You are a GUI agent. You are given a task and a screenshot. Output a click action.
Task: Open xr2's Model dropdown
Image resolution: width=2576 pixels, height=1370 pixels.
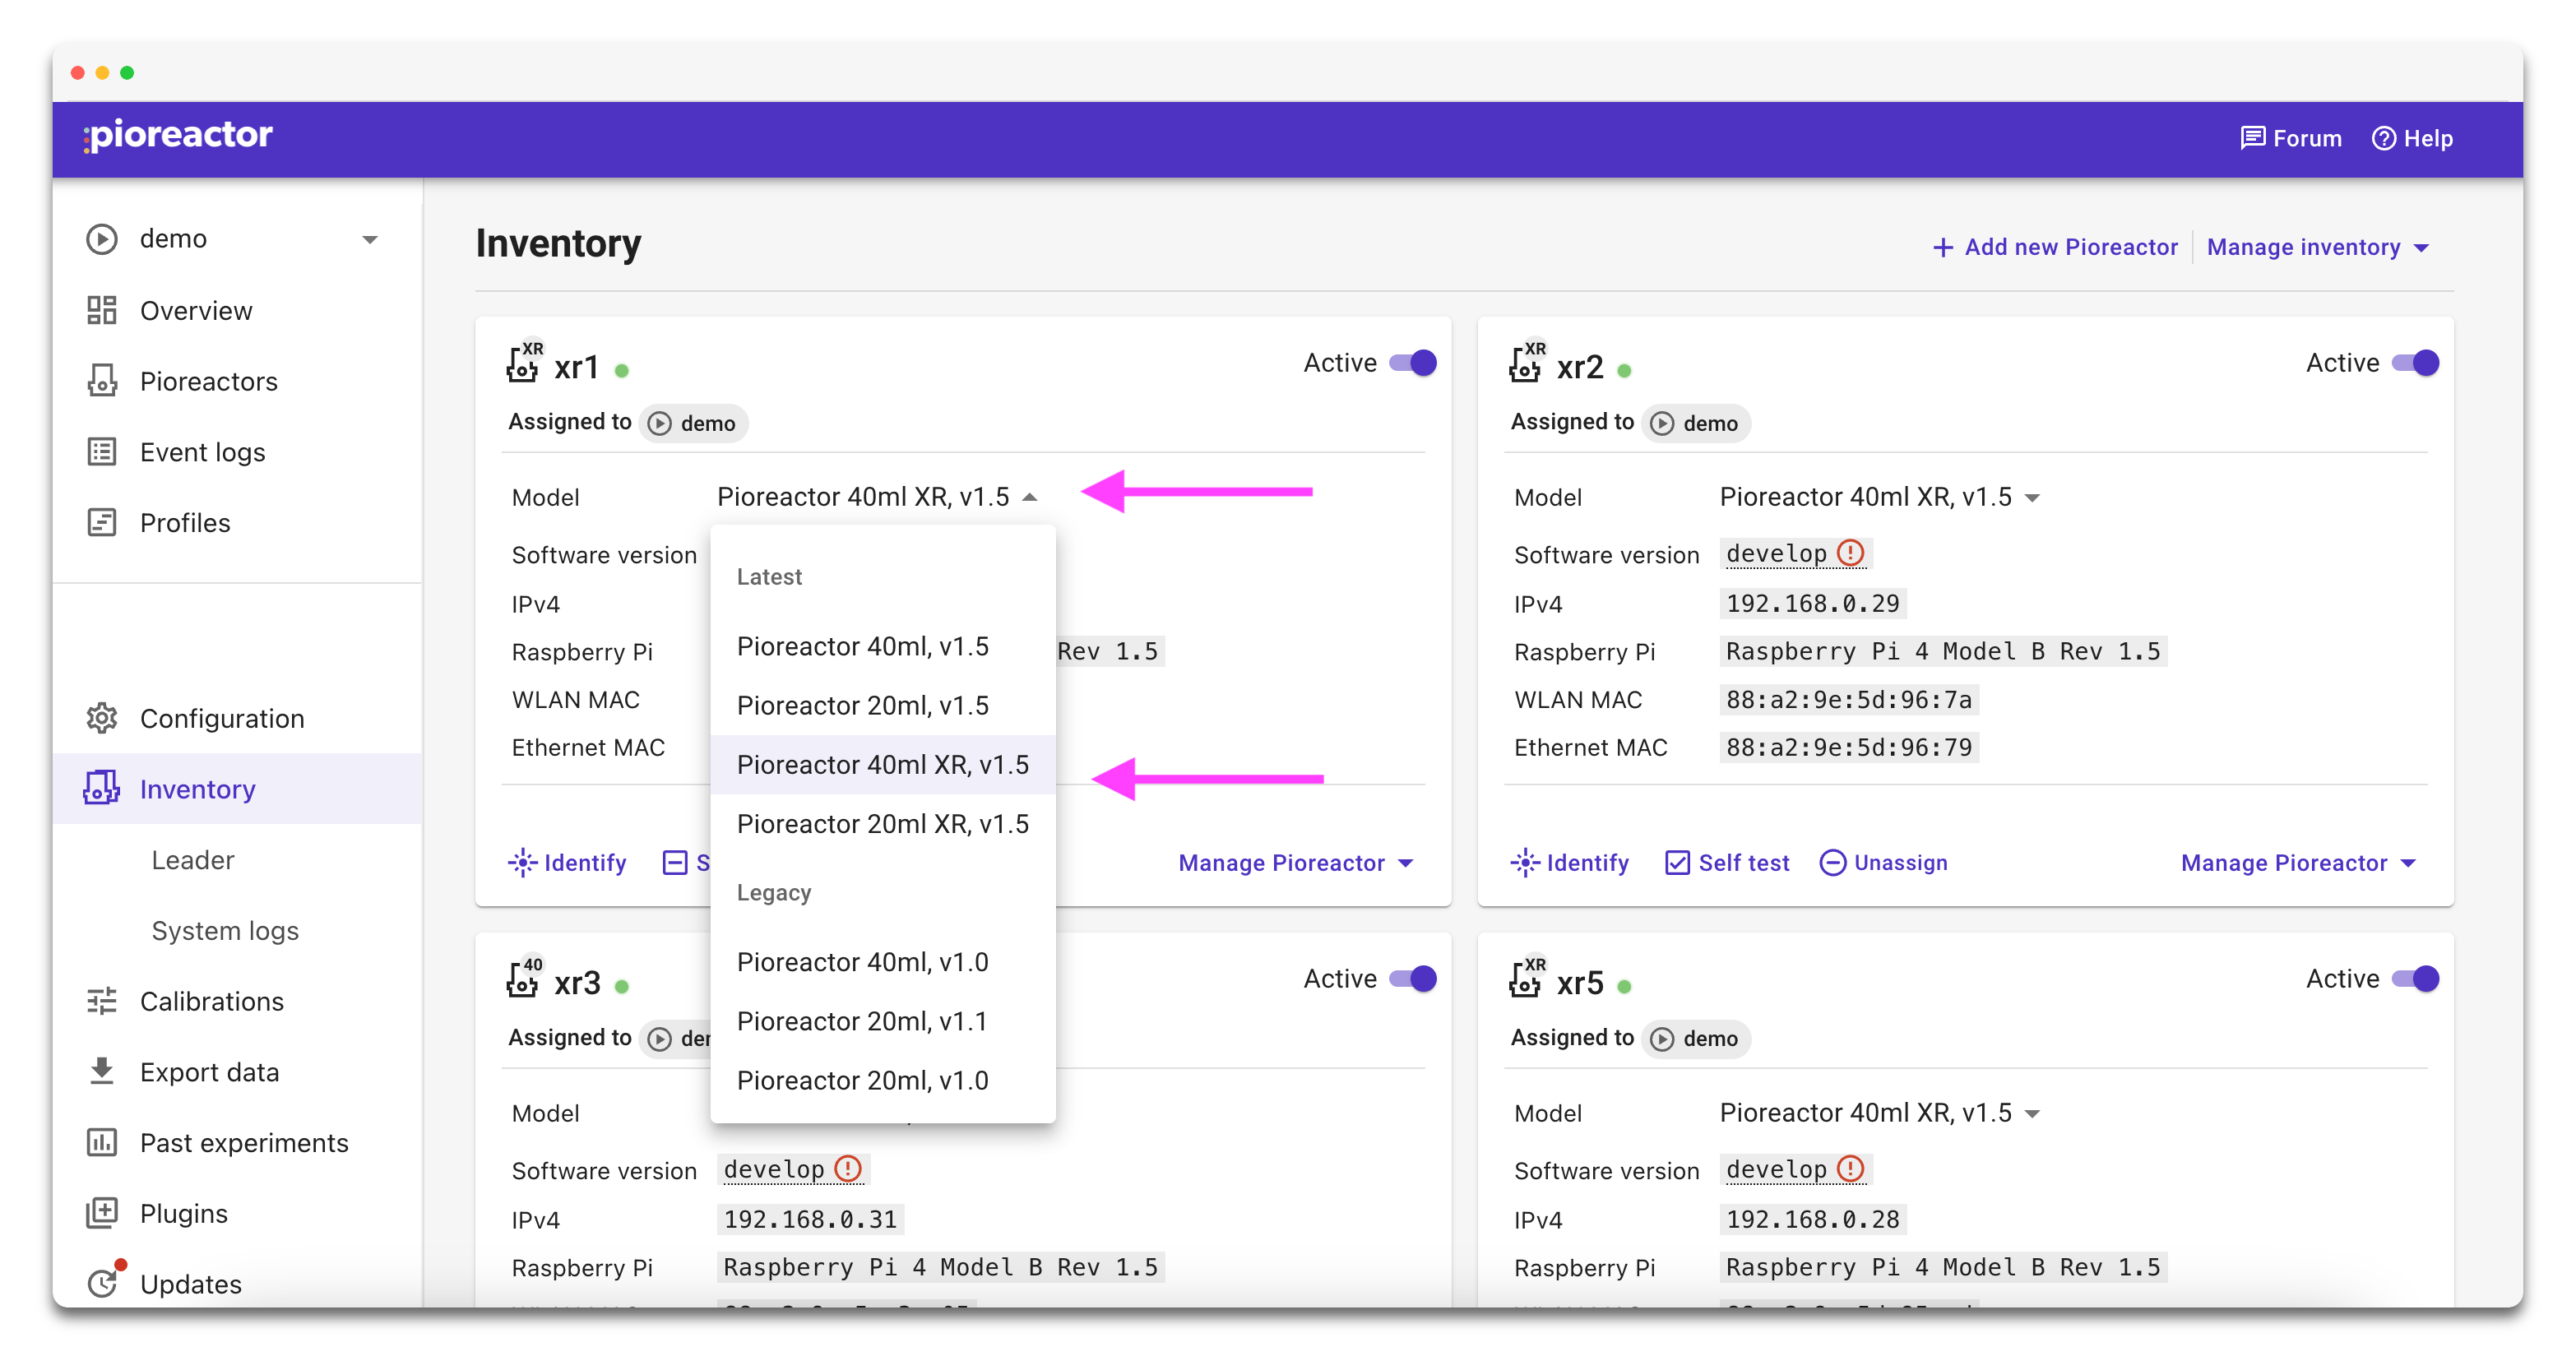[1878, 497]
